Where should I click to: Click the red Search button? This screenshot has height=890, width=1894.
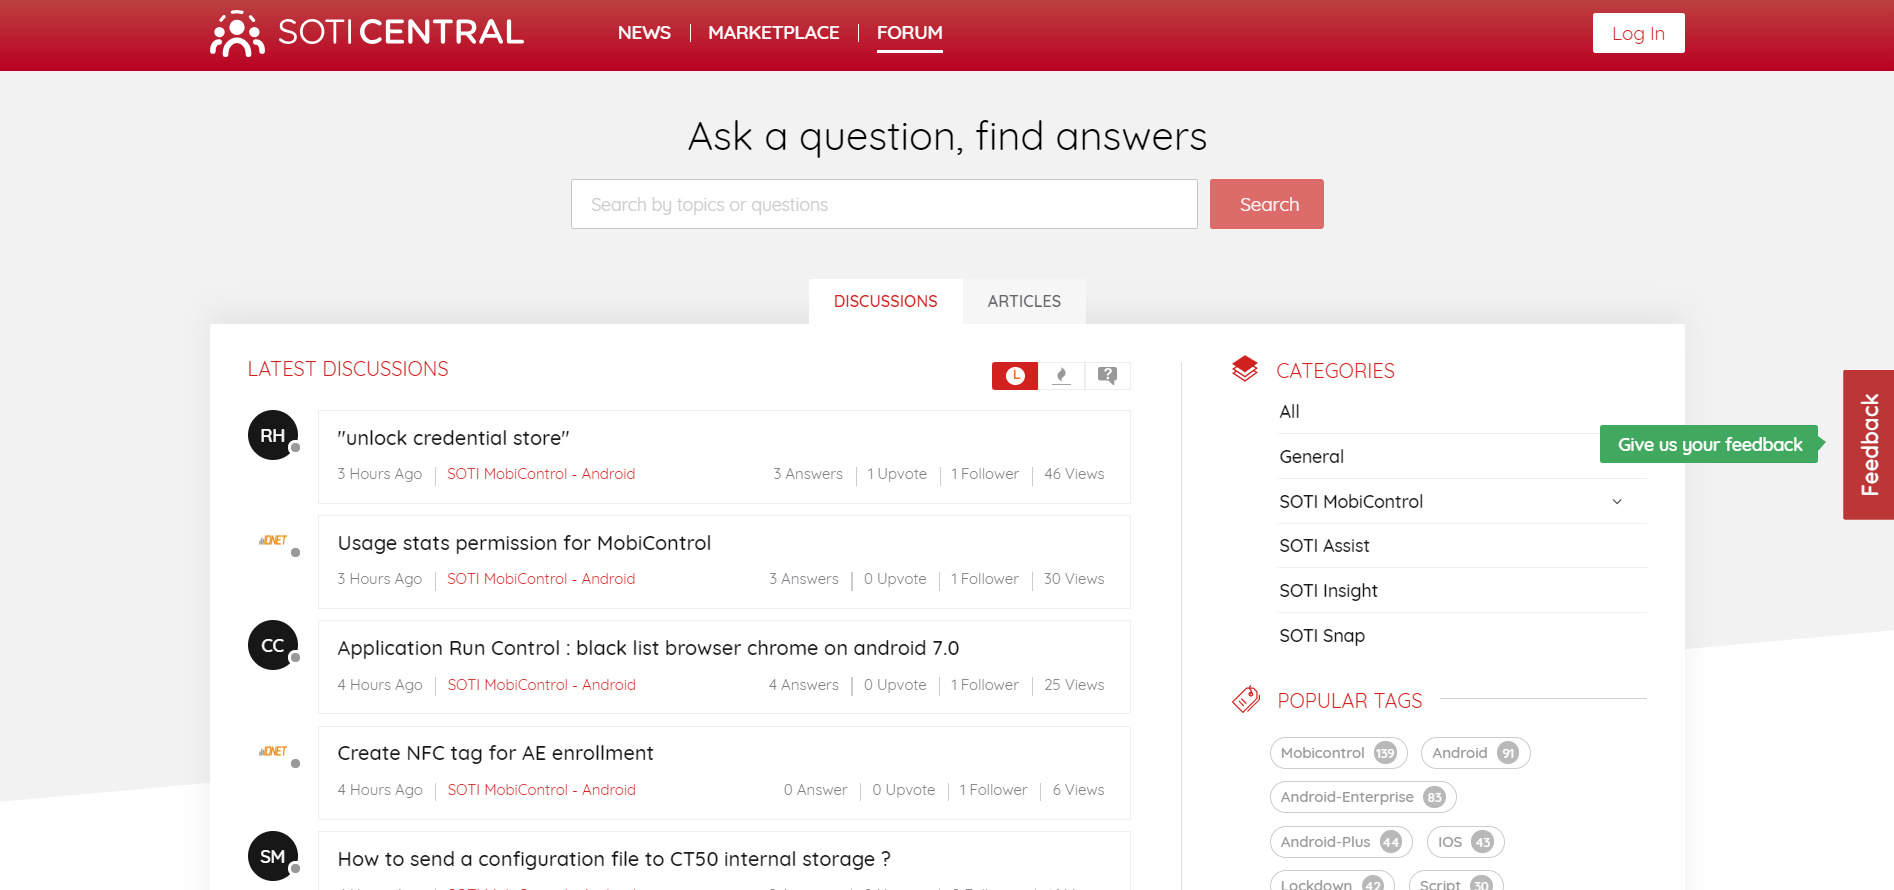(x=1267, y=204)
